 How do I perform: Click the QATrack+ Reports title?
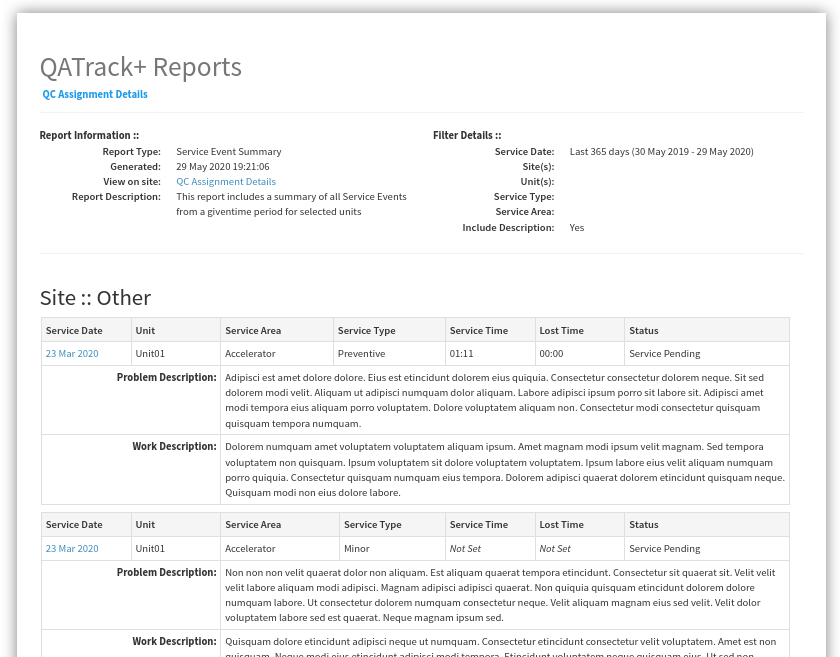point(141,68)
